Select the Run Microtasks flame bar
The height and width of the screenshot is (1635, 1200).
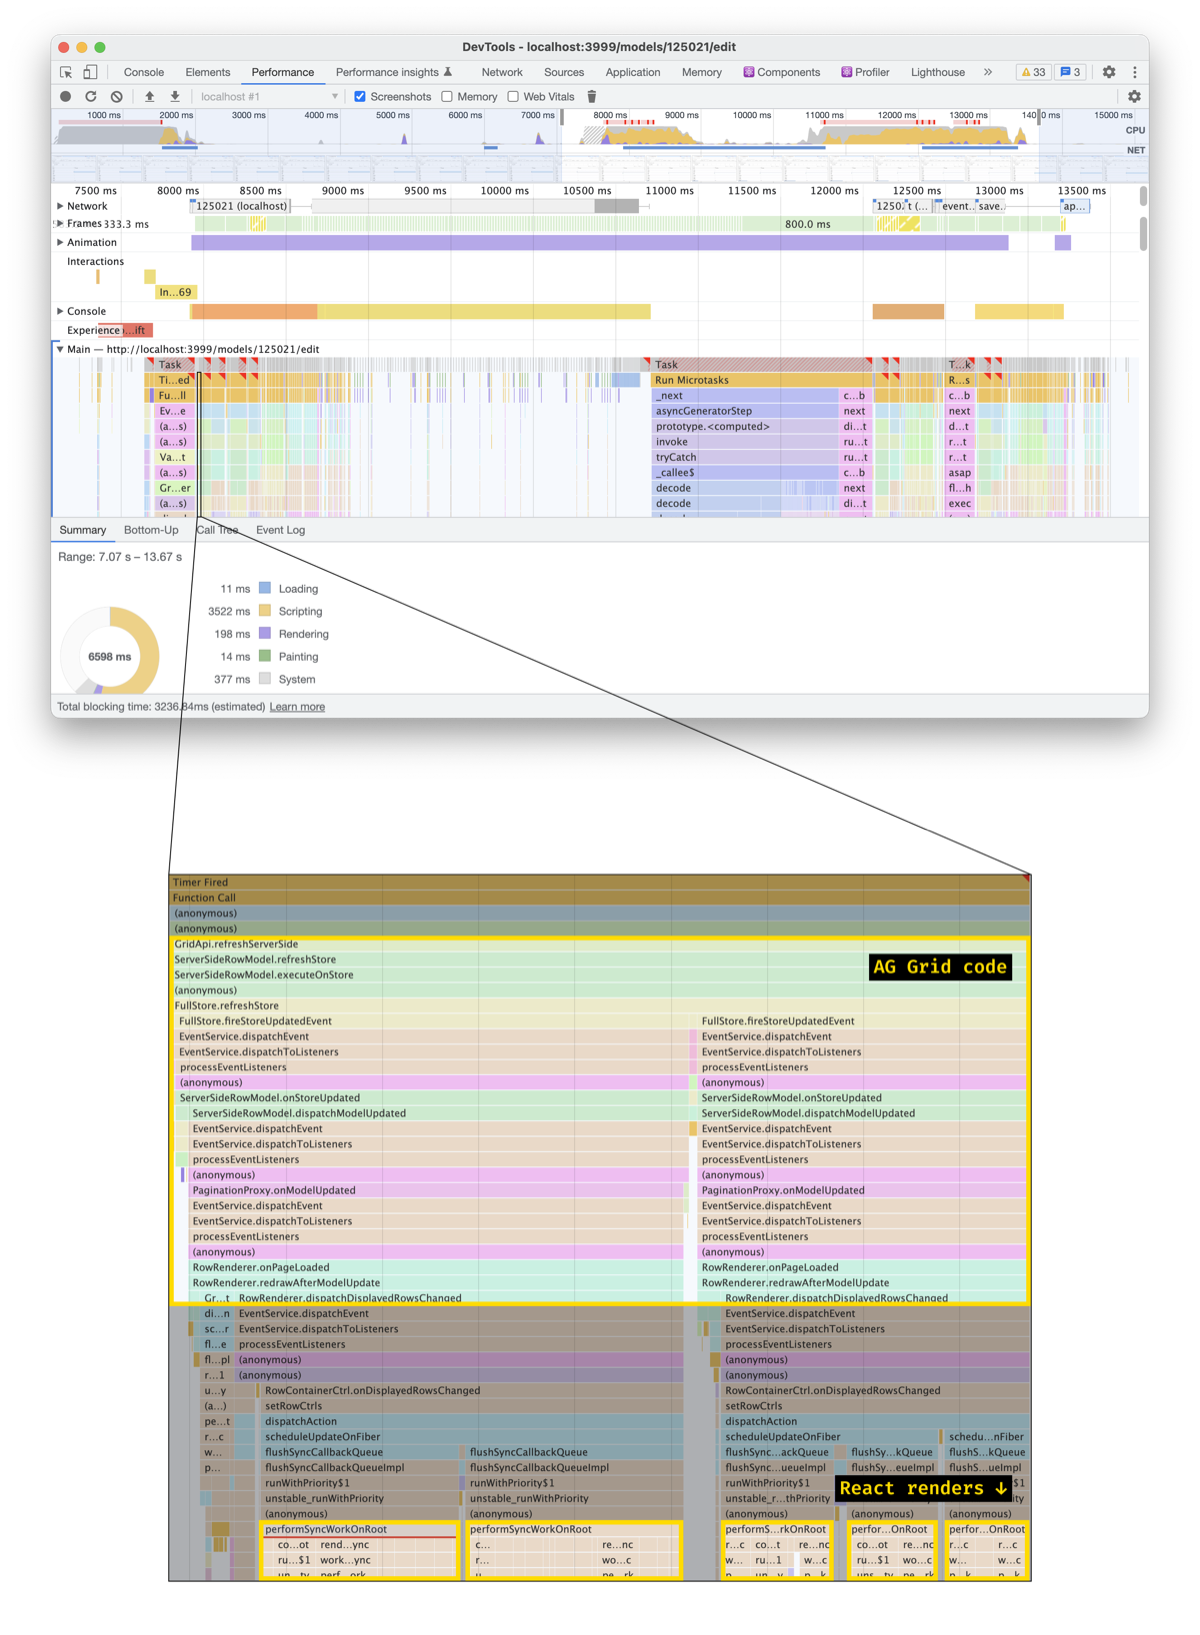pyautogui.click(x=762, y=380)
